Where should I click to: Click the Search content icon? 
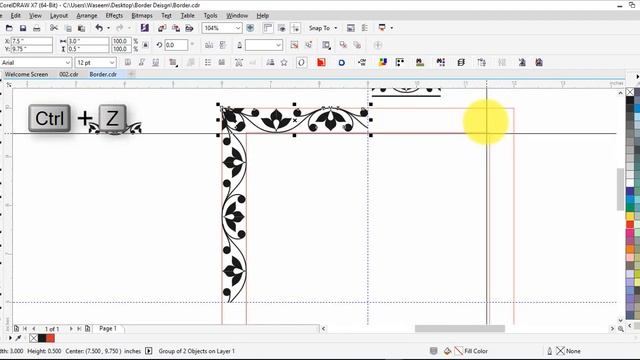click(x=144, y=28)
